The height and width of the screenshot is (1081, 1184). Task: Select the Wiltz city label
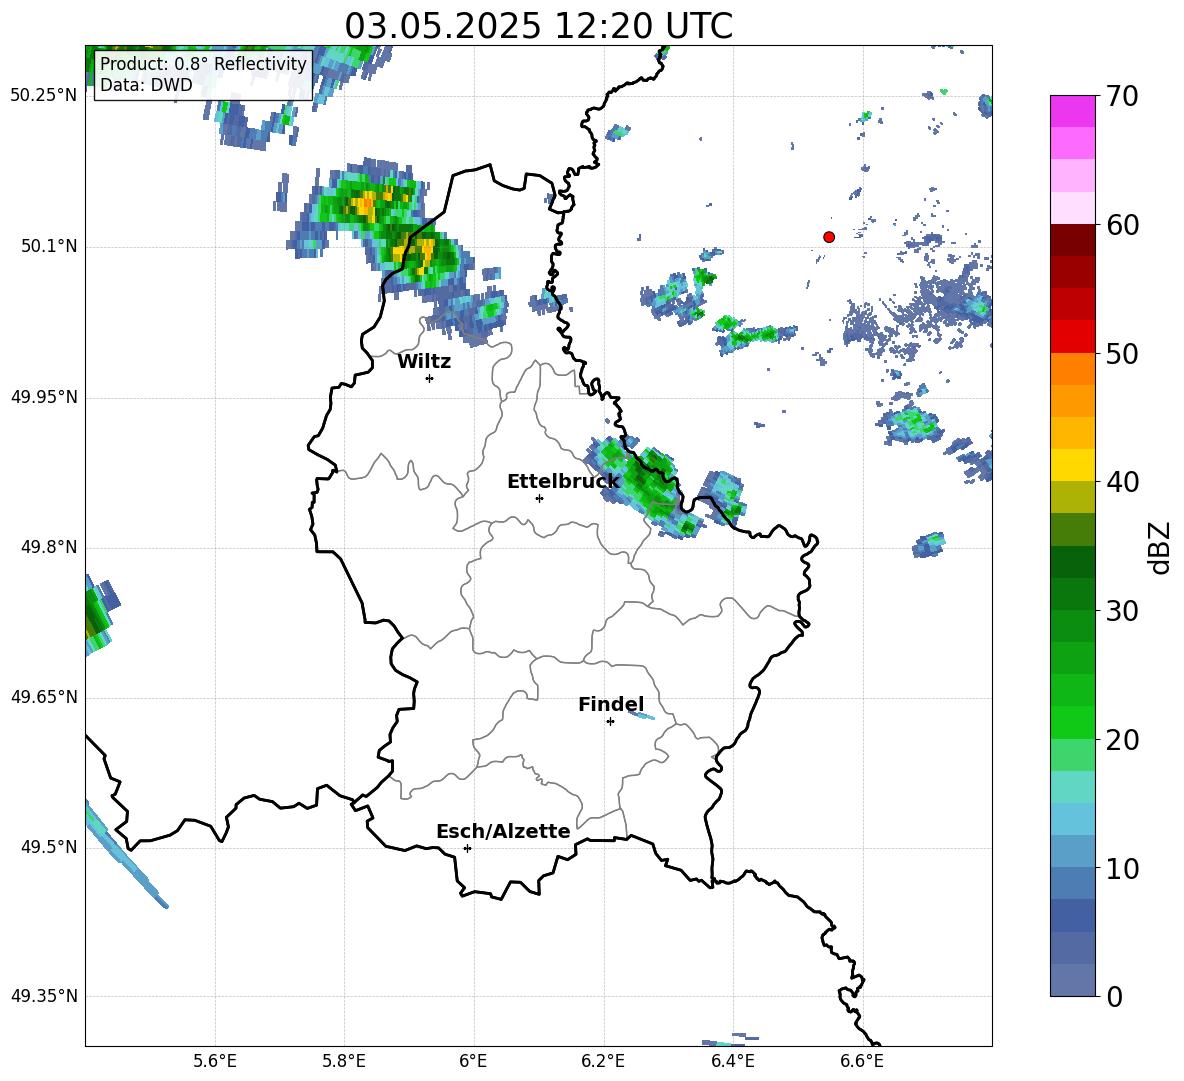[x=424, y=362]
